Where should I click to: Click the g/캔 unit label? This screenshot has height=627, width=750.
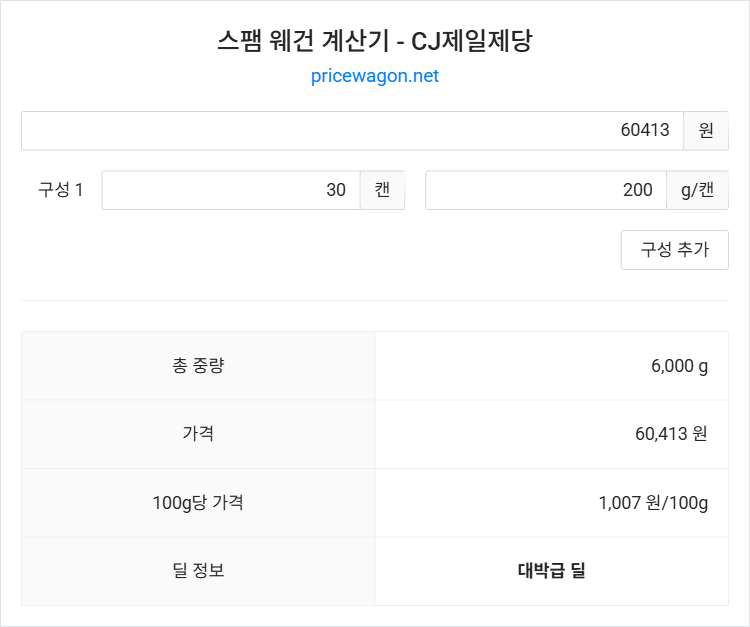pos(697,190)
